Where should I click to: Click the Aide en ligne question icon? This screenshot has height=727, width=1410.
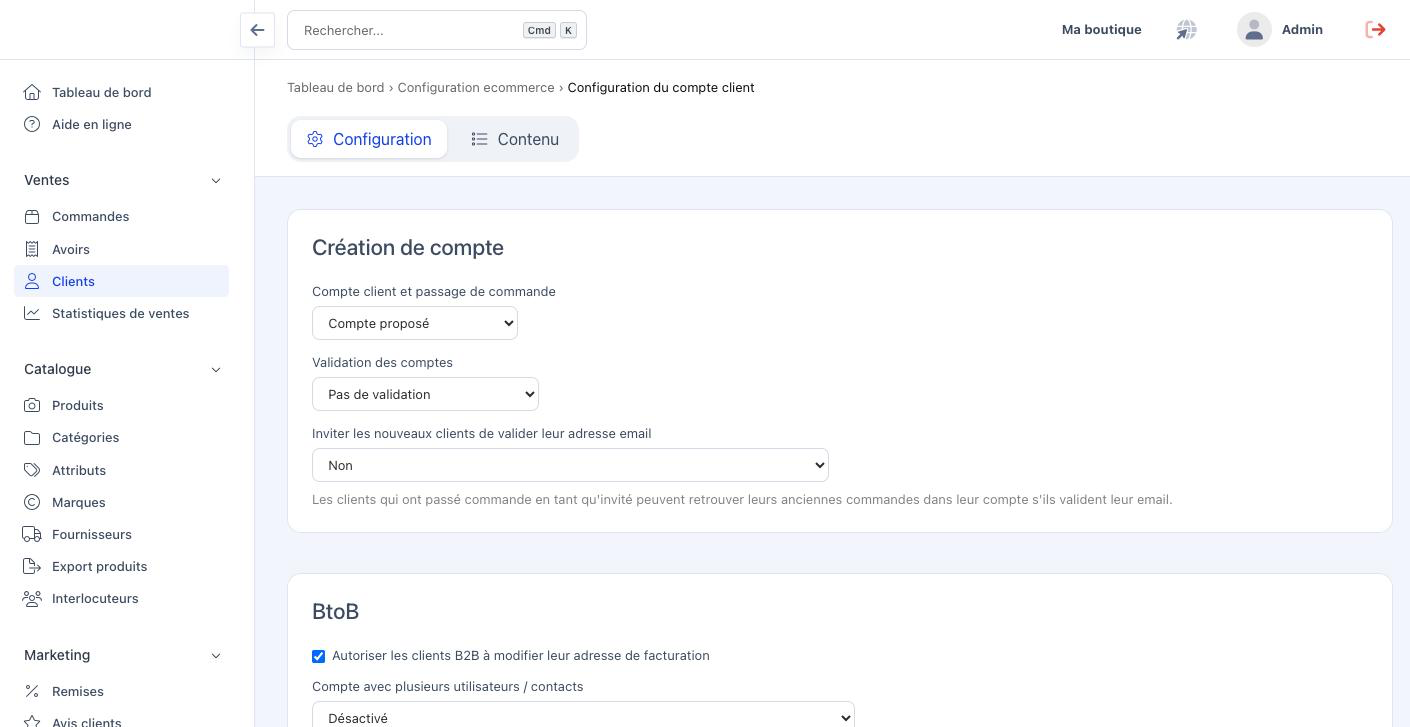32,124
